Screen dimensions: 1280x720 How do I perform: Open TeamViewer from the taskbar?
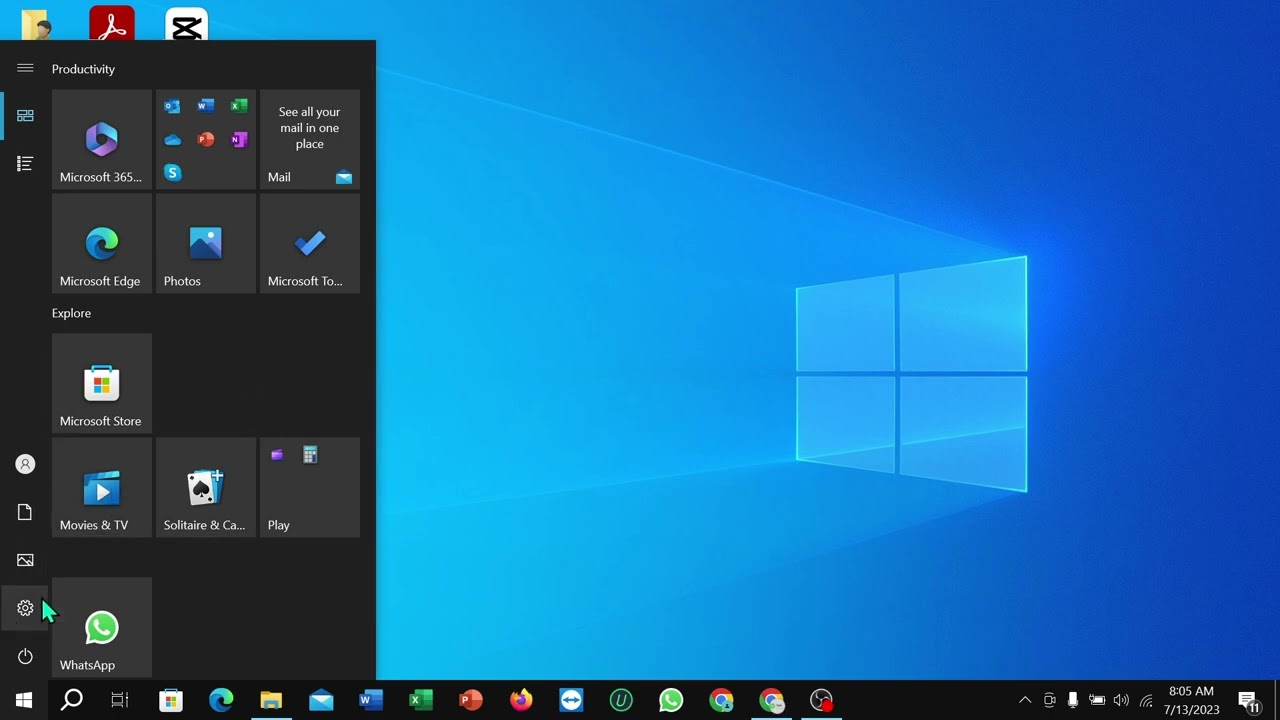click(571, 700)
